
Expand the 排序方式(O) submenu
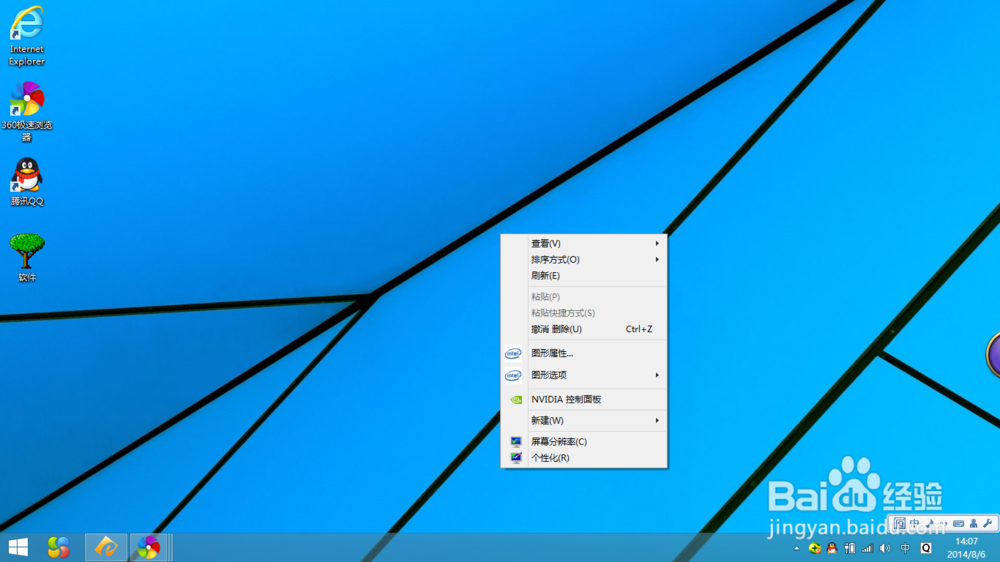tap(584, 260)
